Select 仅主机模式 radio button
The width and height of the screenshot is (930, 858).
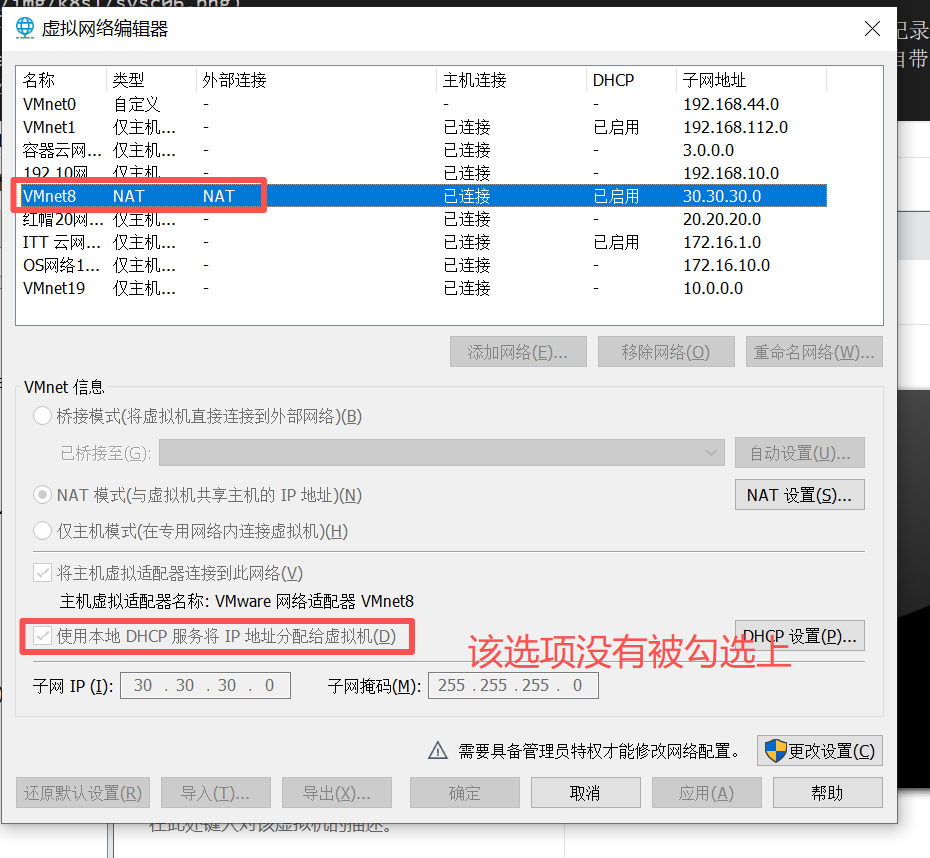pos(42,531)
